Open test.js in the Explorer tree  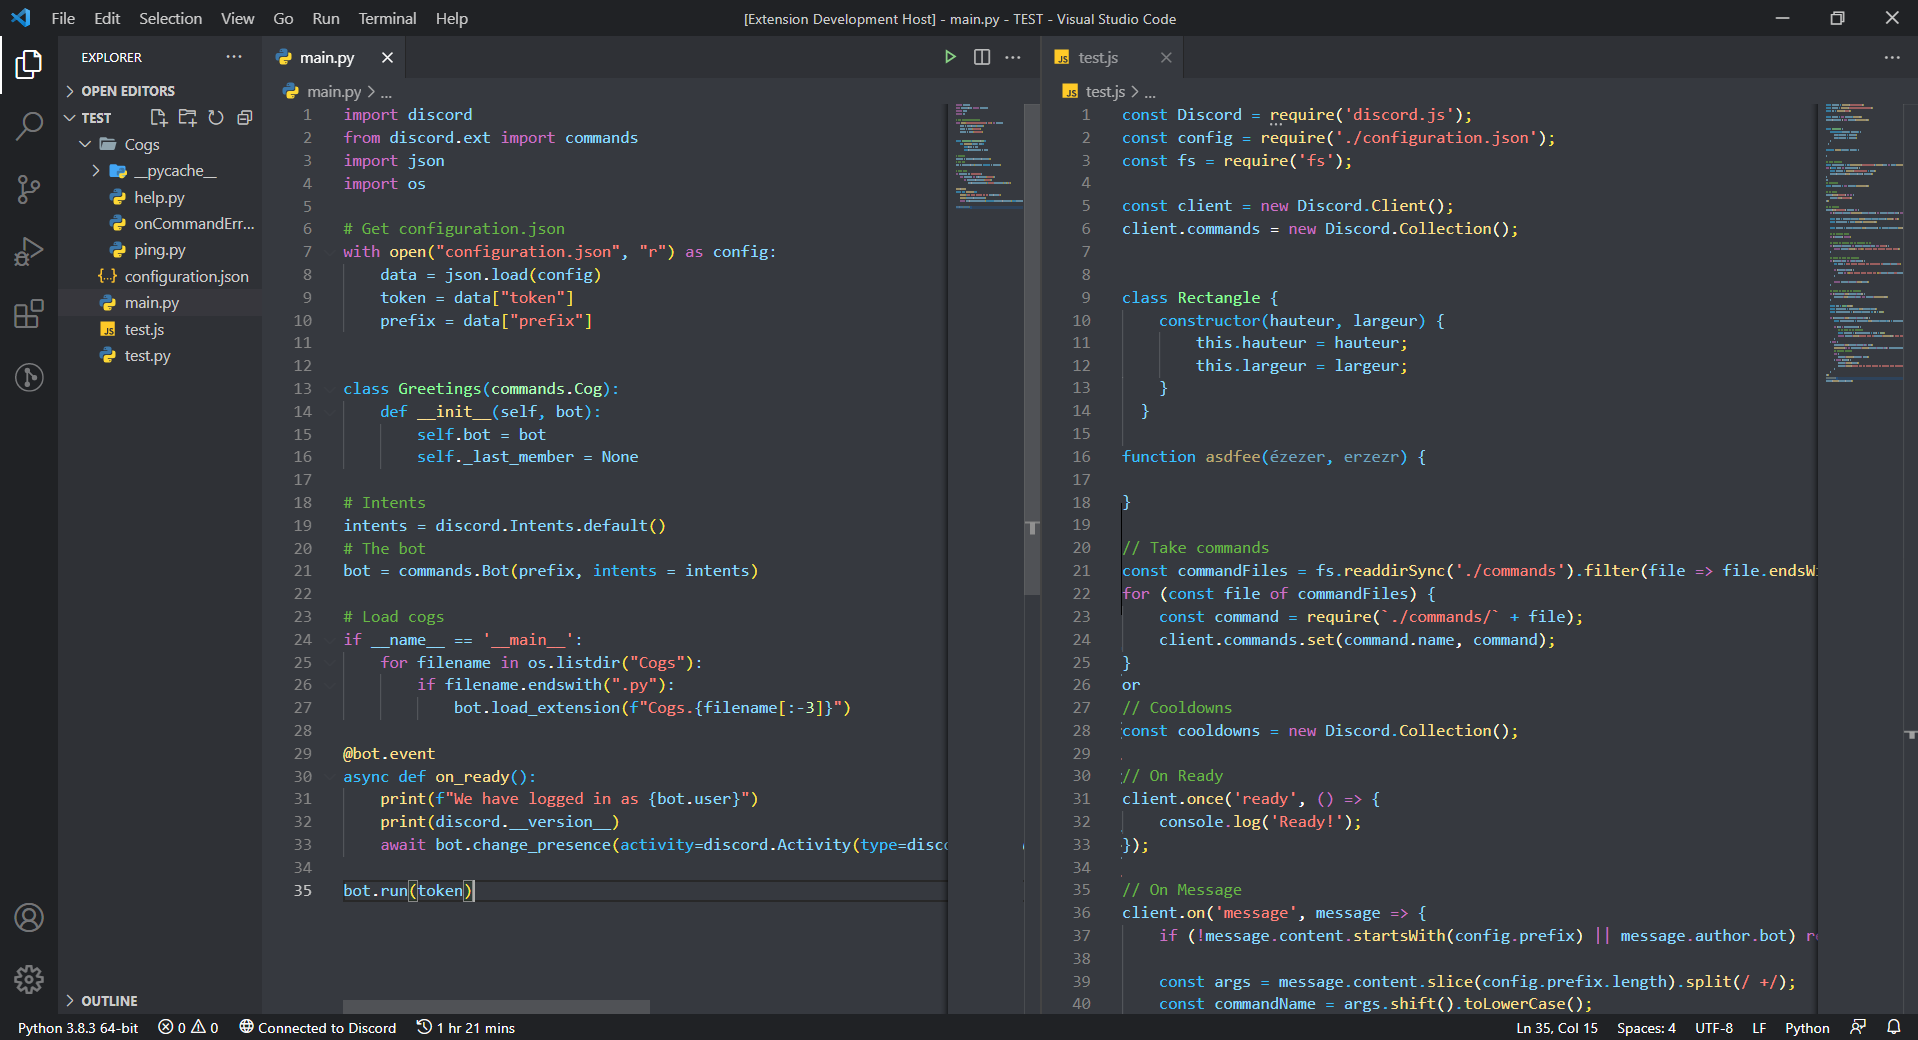160,330
